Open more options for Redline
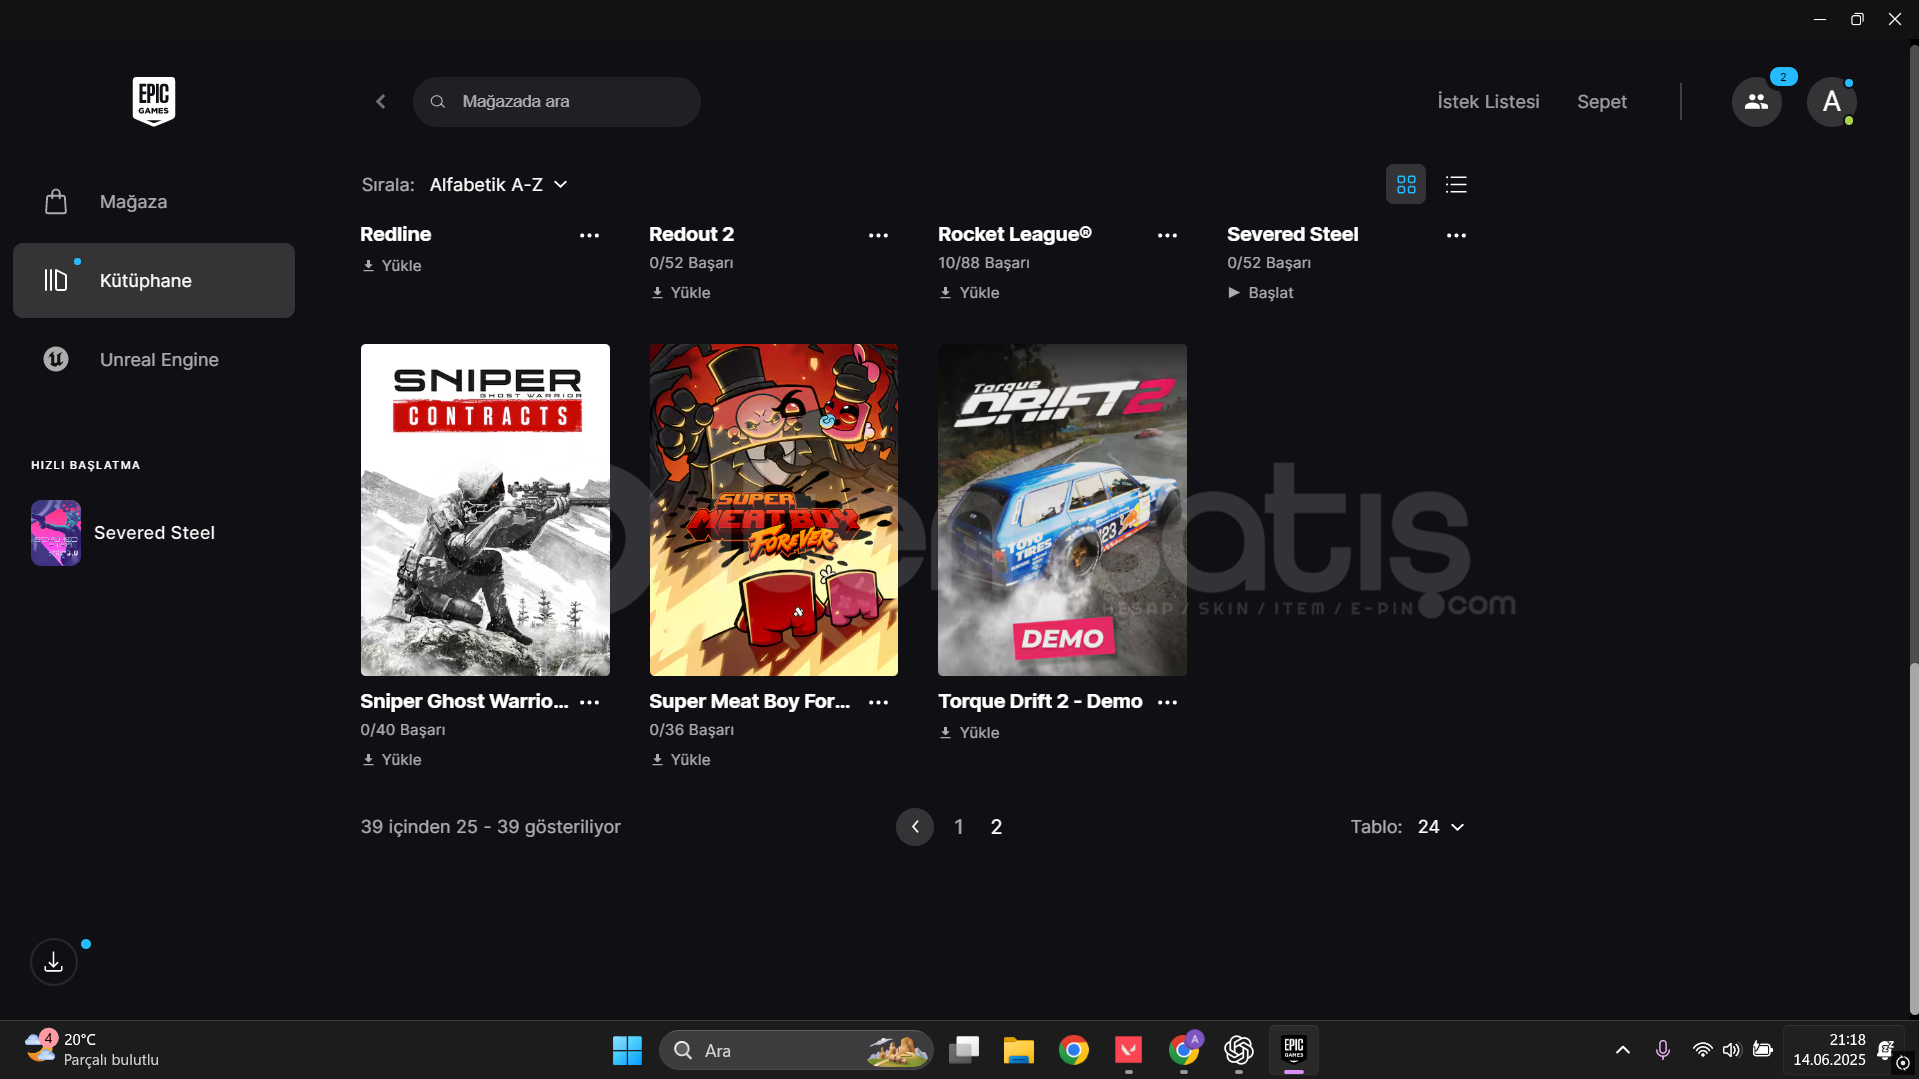 589,236
